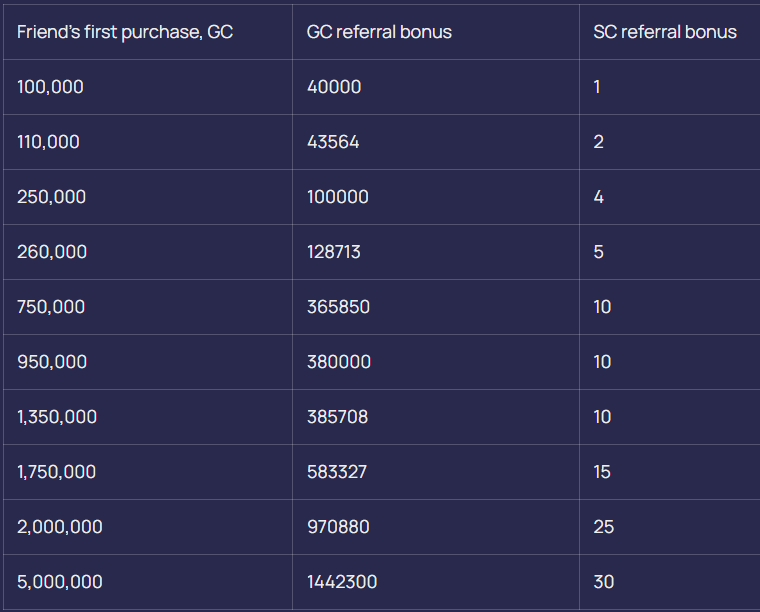Click the 365850 GC bonus cell
This screenshot has height=612, width=760.
(x=338, y=307)
